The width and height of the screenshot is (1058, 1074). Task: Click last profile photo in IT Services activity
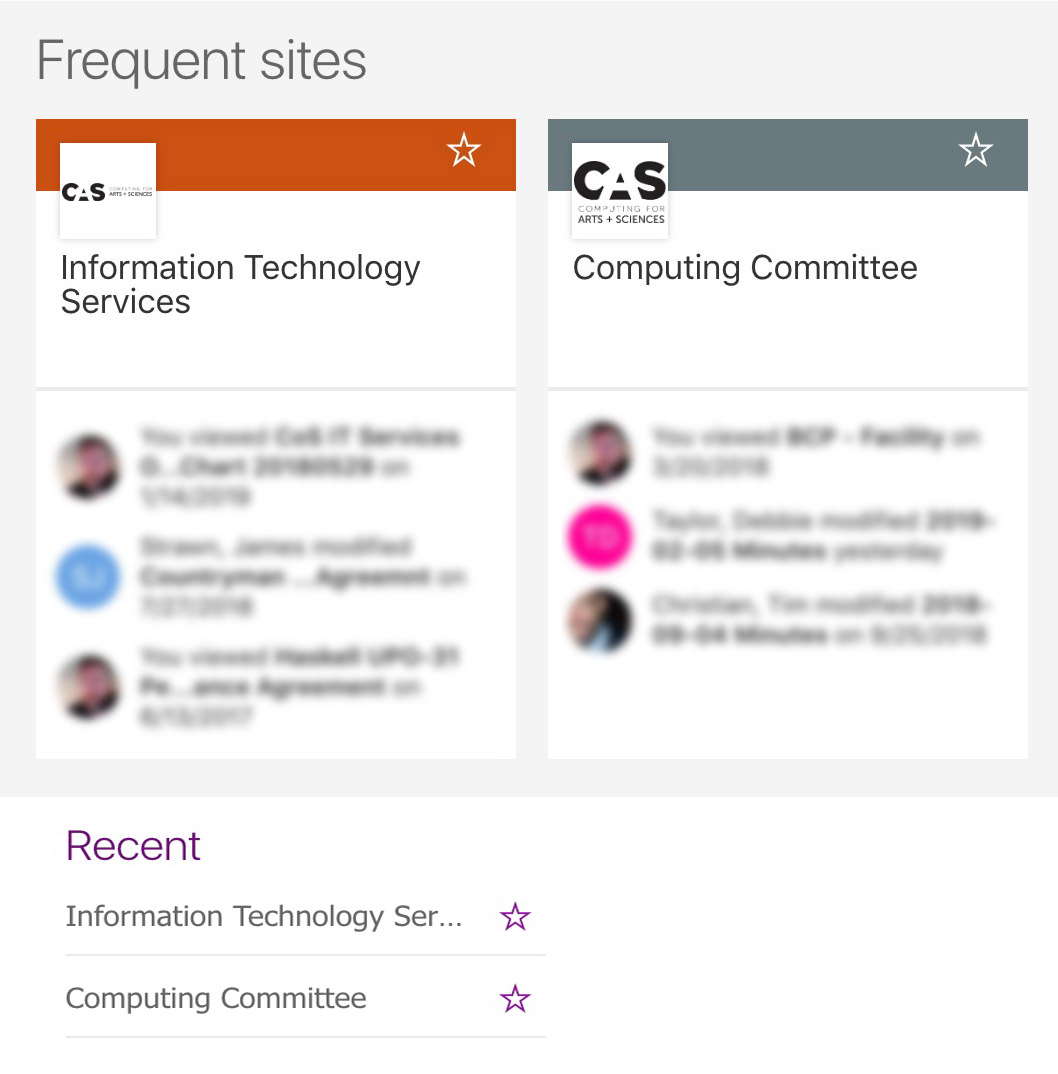pos(88,686)
